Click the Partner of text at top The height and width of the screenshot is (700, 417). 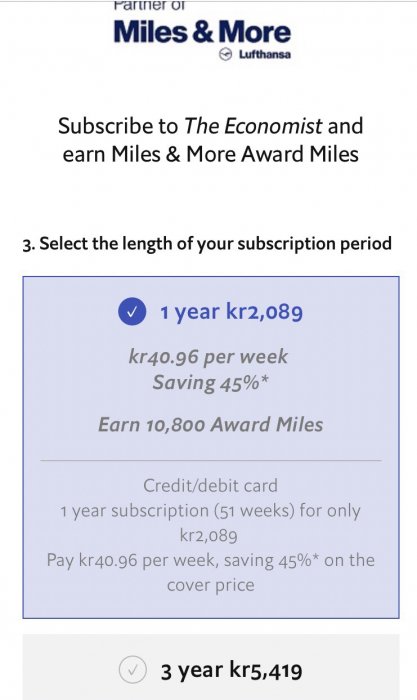[150, 5]
